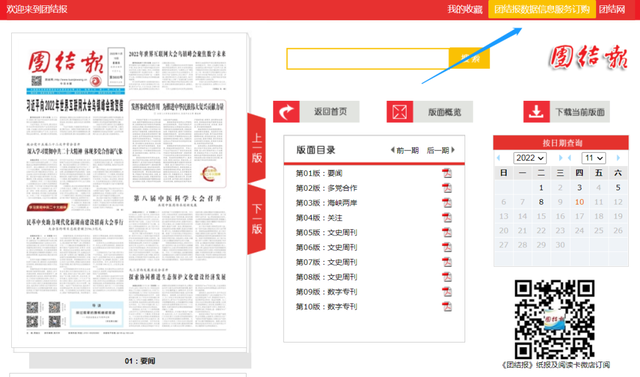Image resolution: width=640 pixels, height=377 pixels.
Task: Open 第02版：多党合作 in the page list
Action: (x=326, y=188)
